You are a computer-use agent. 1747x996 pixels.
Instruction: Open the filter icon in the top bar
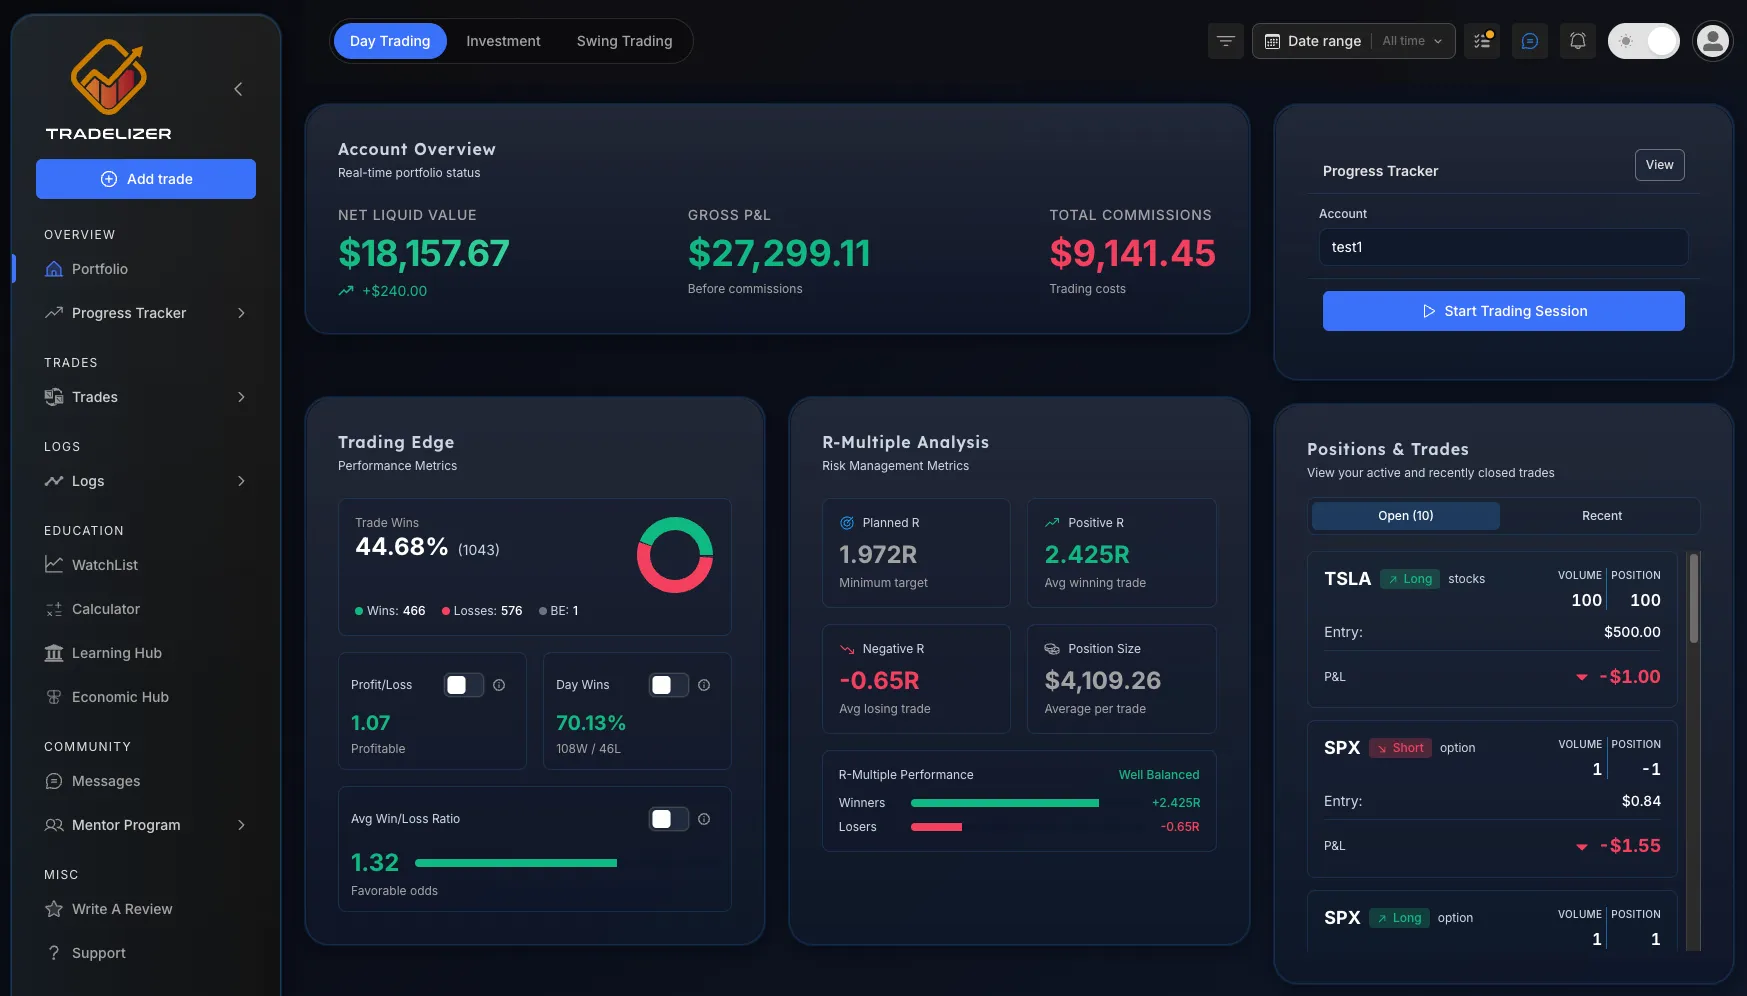[x=1225, y=41]
